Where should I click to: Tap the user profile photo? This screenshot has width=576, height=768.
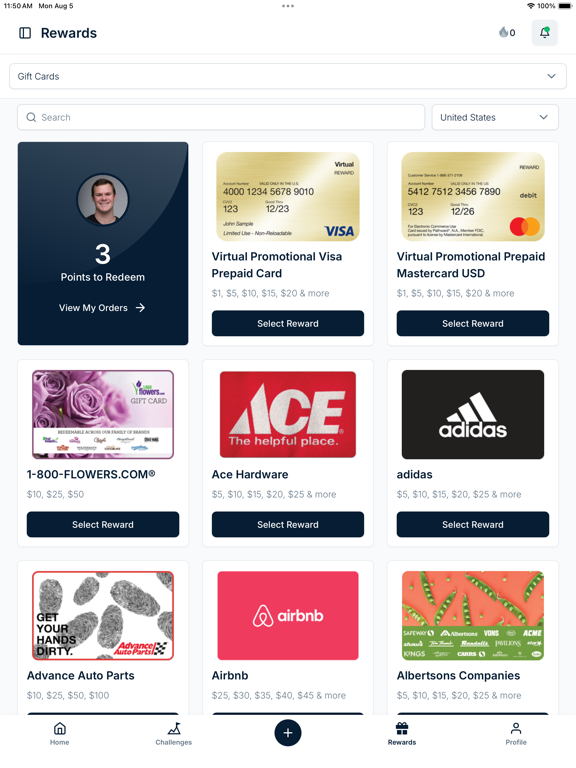click(x=103, y=200)
